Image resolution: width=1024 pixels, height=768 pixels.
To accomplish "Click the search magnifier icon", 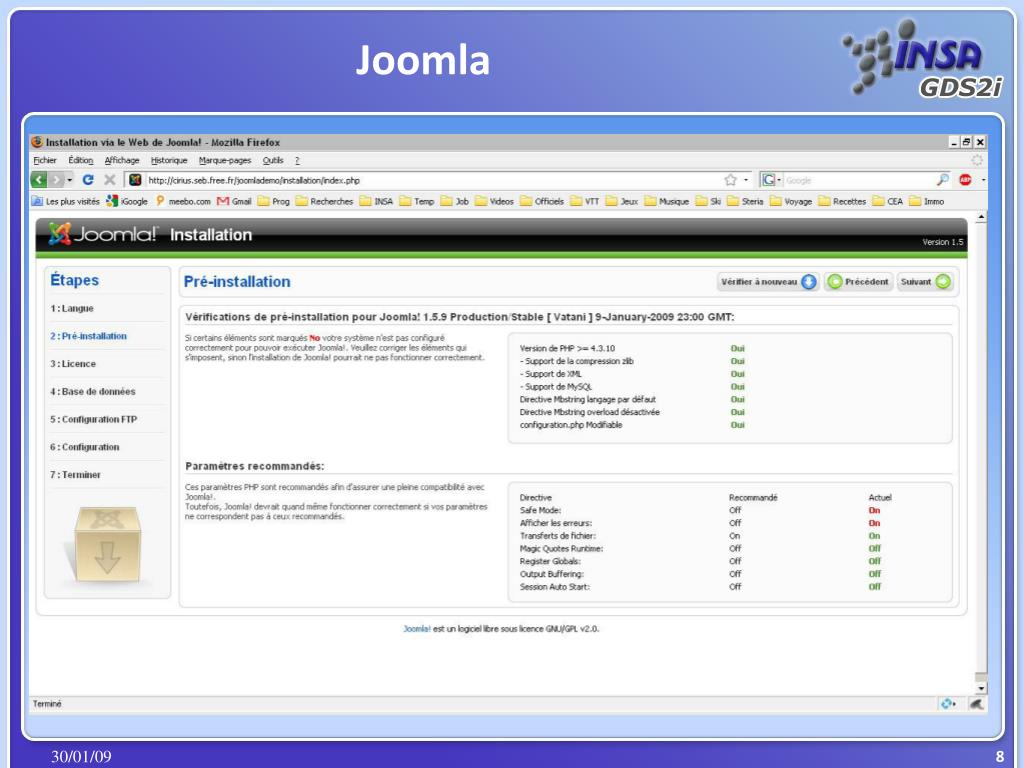I will click(942, 180).
